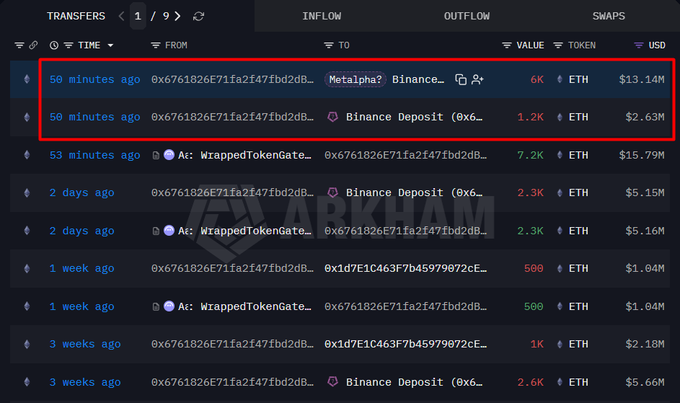Open 50 minutes ago link for 6K transfer
This screenshot has height=403, width=680.
coord(95,79)
